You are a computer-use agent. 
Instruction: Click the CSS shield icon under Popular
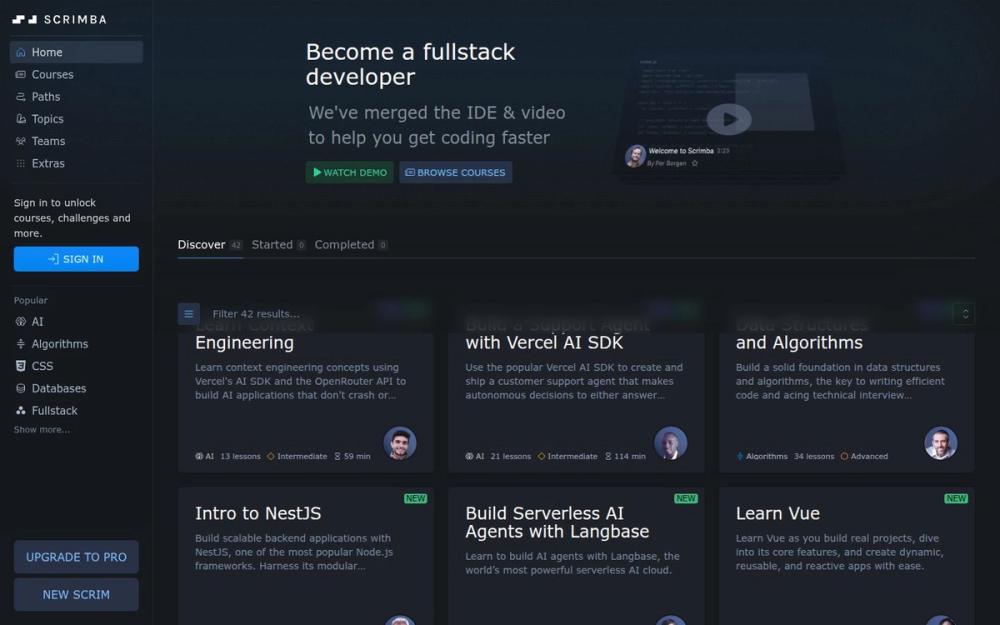21,366
